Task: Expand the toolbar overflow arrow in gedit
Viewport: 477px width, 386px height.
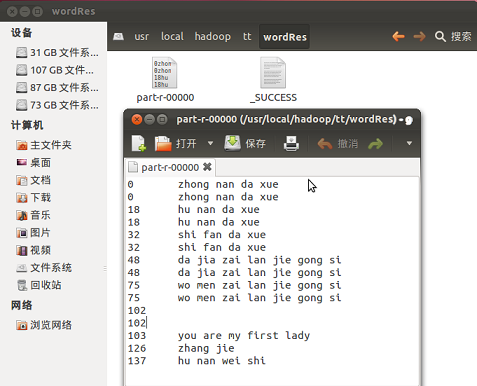Action: pyautogui.click(x=409, y=143)
